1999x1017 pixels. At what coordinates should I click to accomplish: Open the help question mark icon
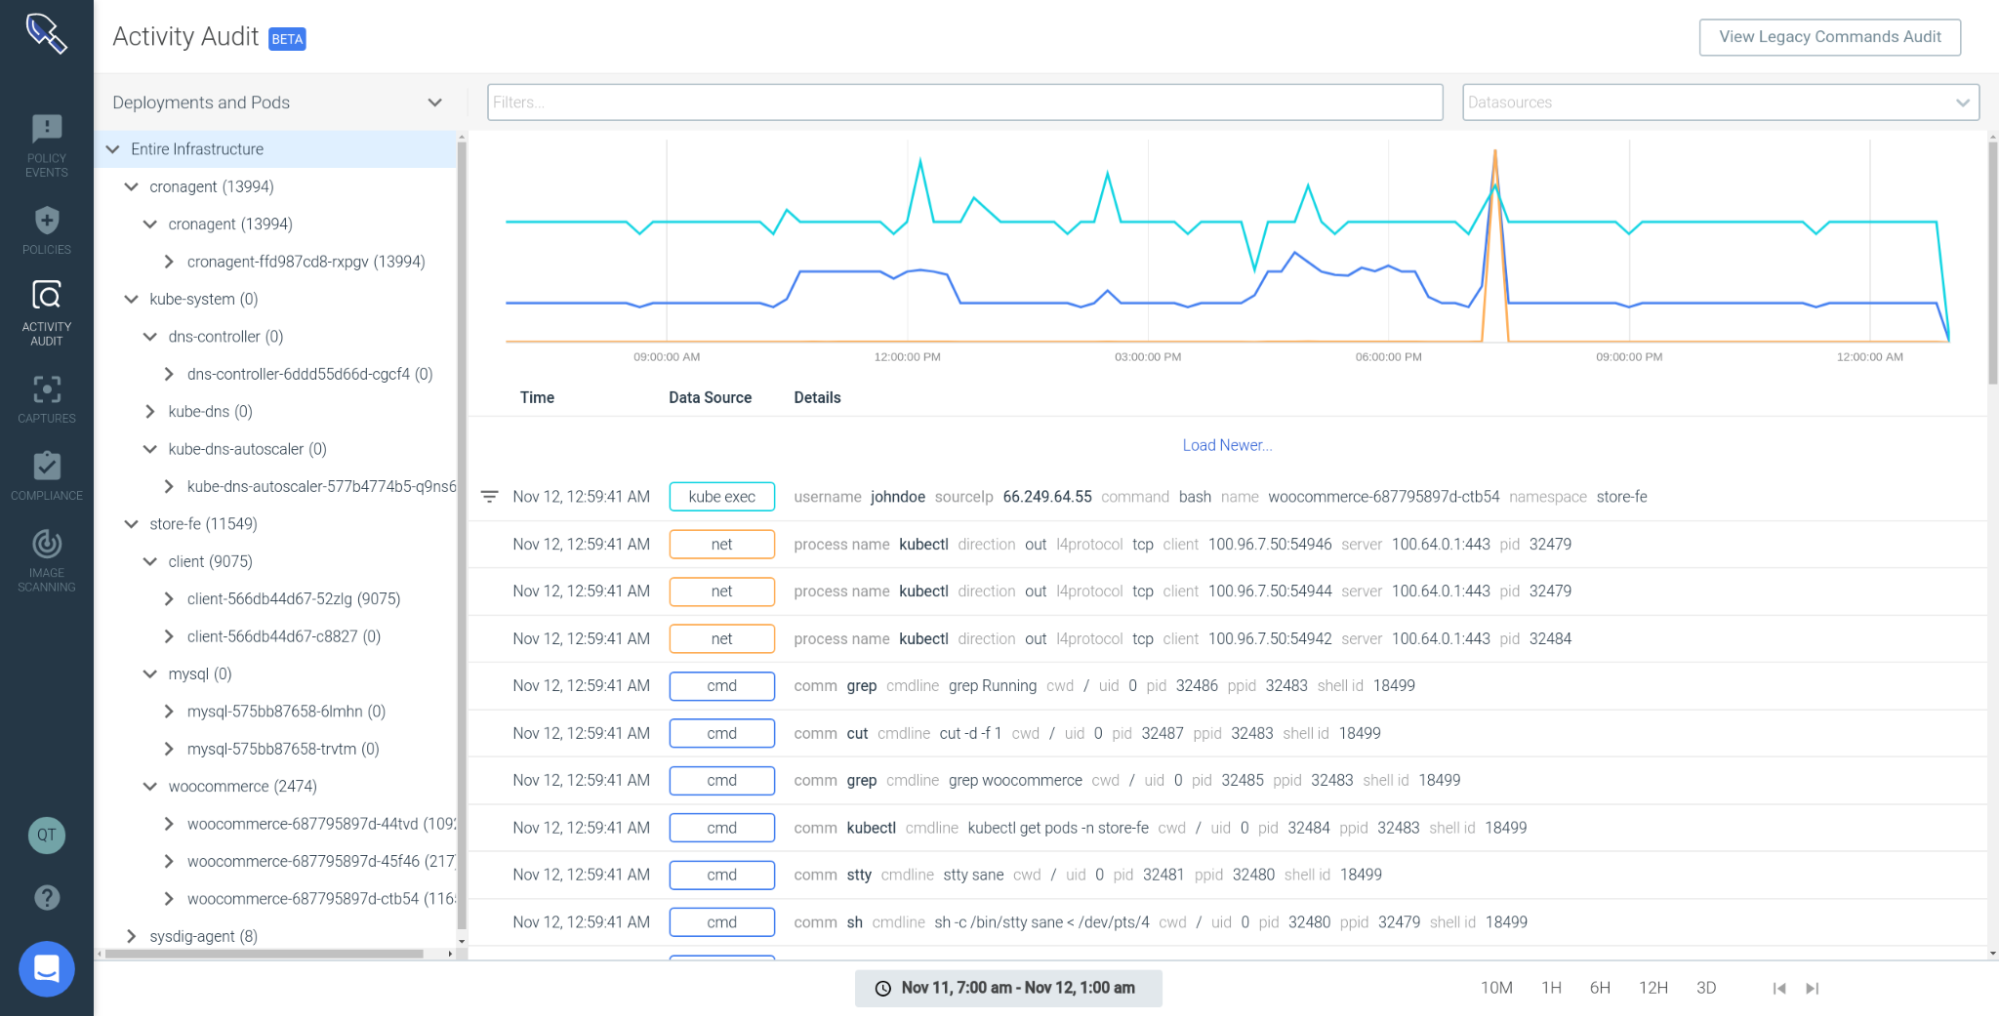[46, 897]
